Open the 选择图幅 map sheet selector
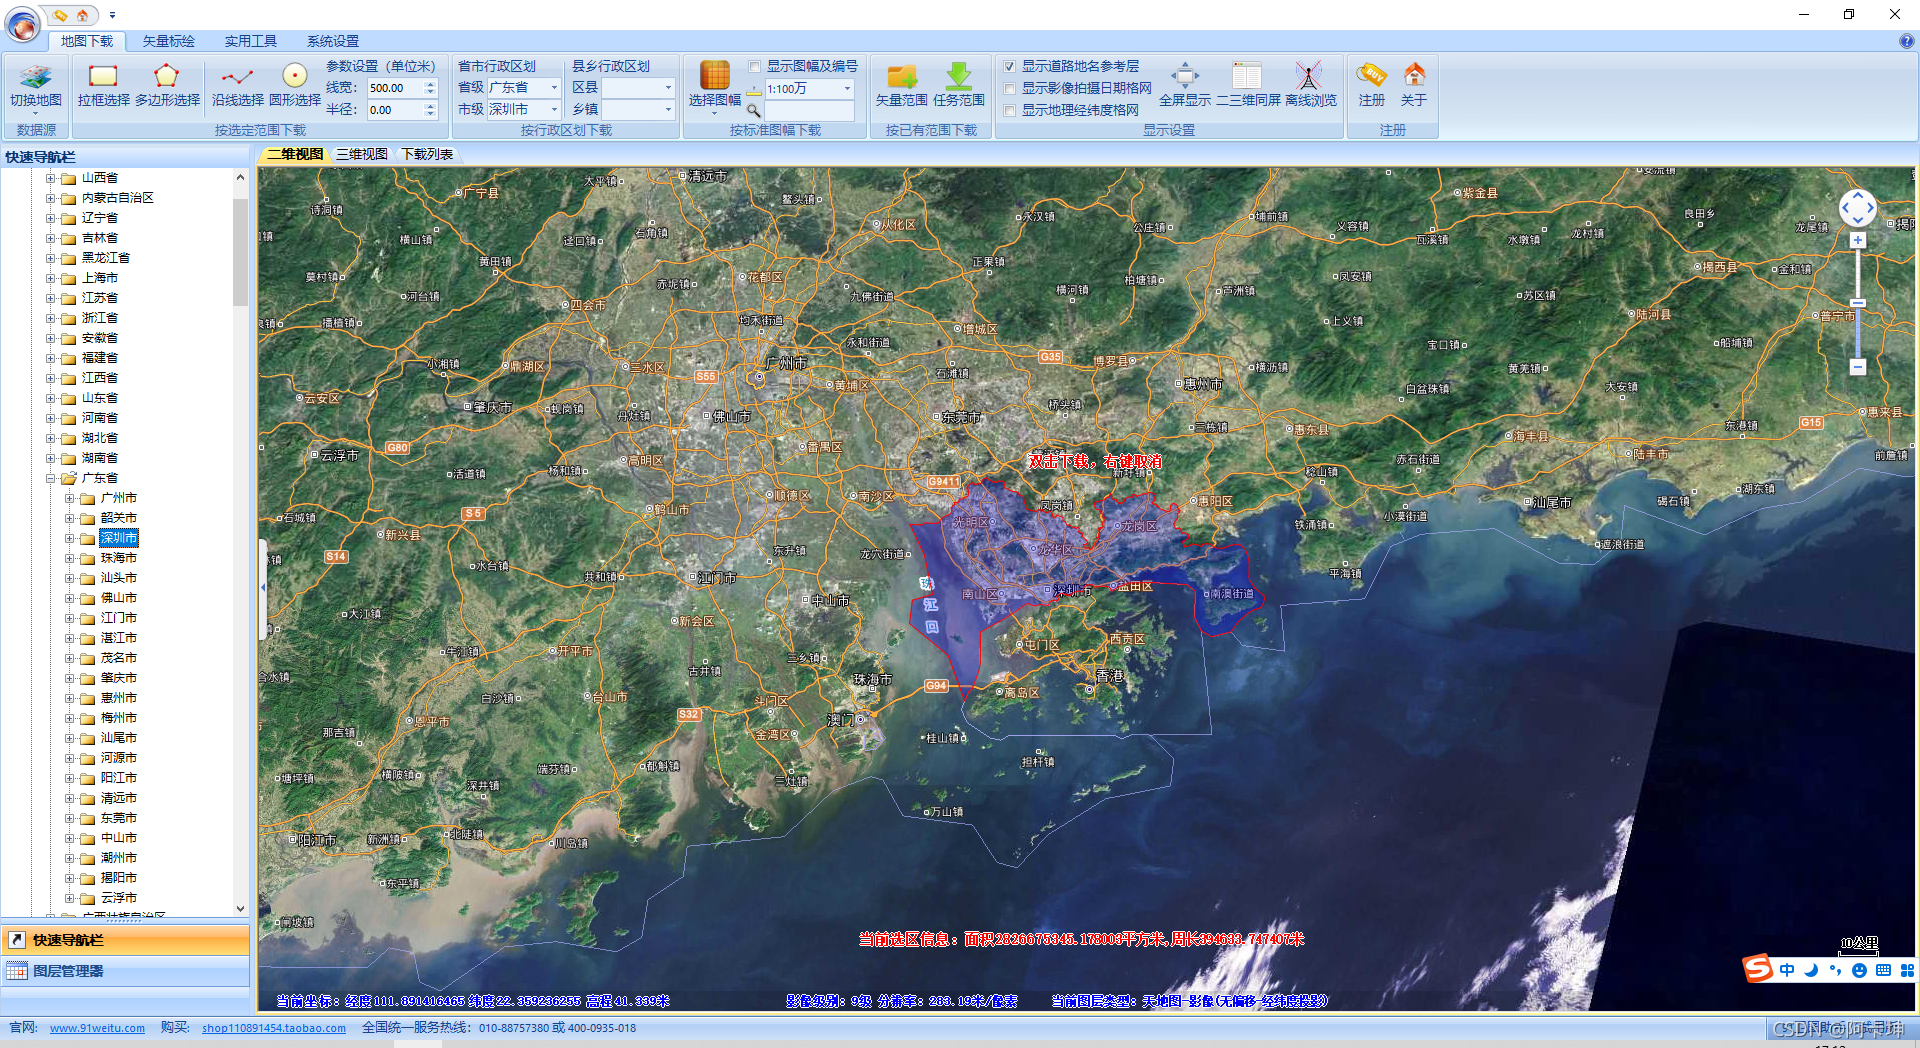The width and height of the screenshot is (1920, 1048). pos(714,86)
